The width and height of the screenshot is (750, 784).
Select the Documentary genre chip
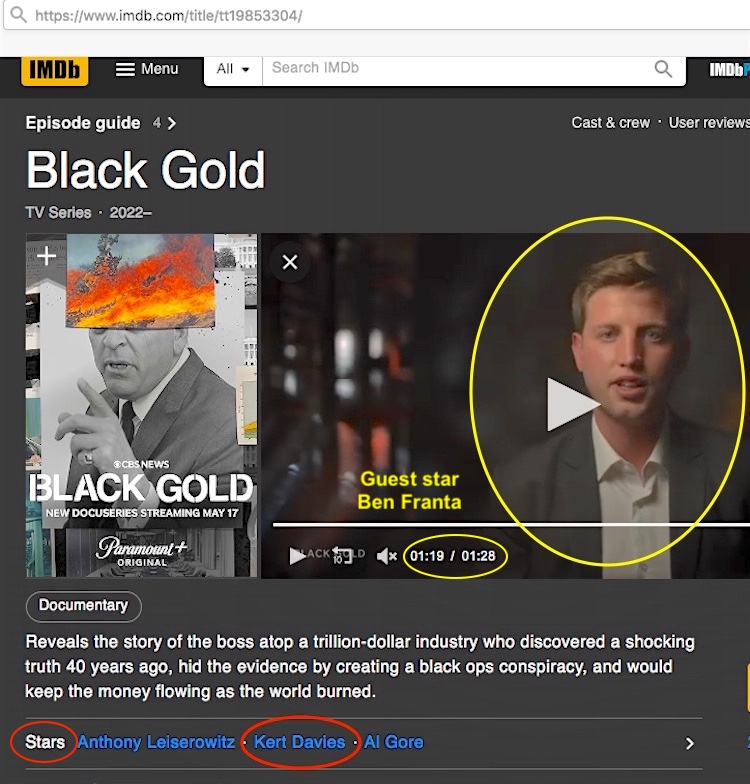(83, 606)
